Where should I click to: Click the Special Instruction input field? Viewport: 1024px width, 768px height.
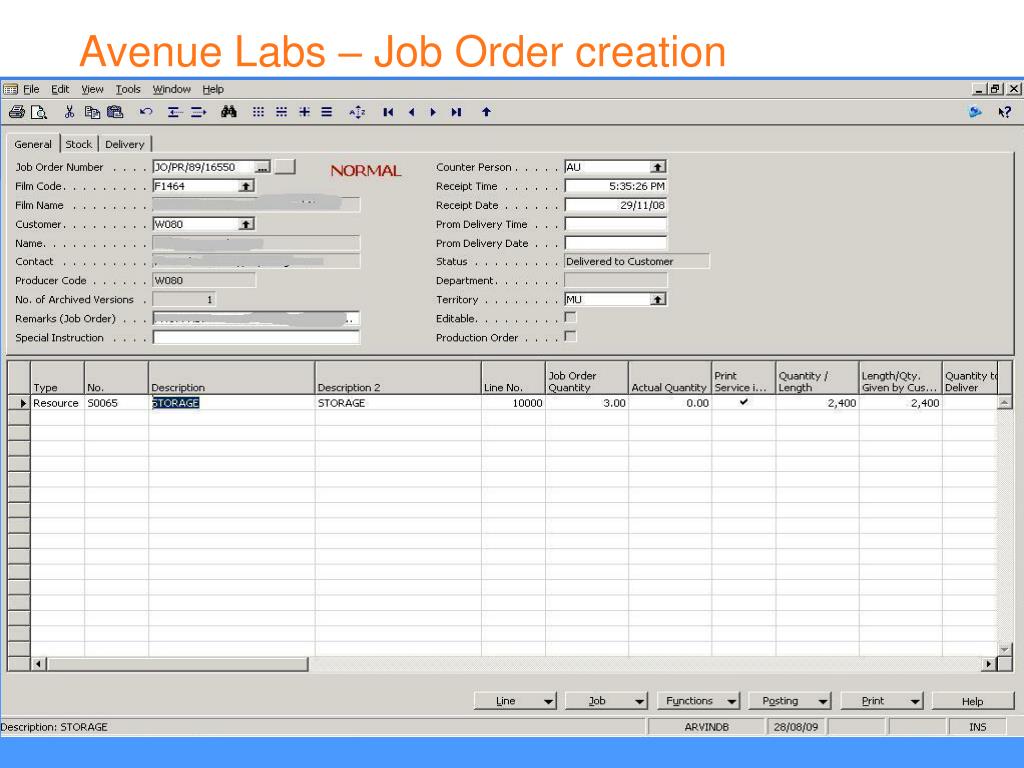click(256, 338)
